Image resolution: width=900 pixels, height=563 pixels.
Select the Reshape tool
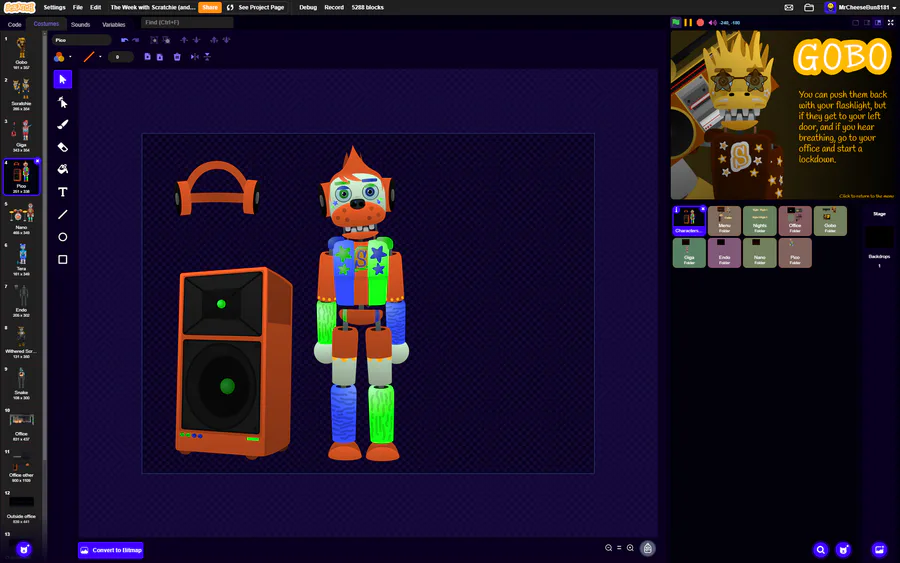[x=63, y=102]
